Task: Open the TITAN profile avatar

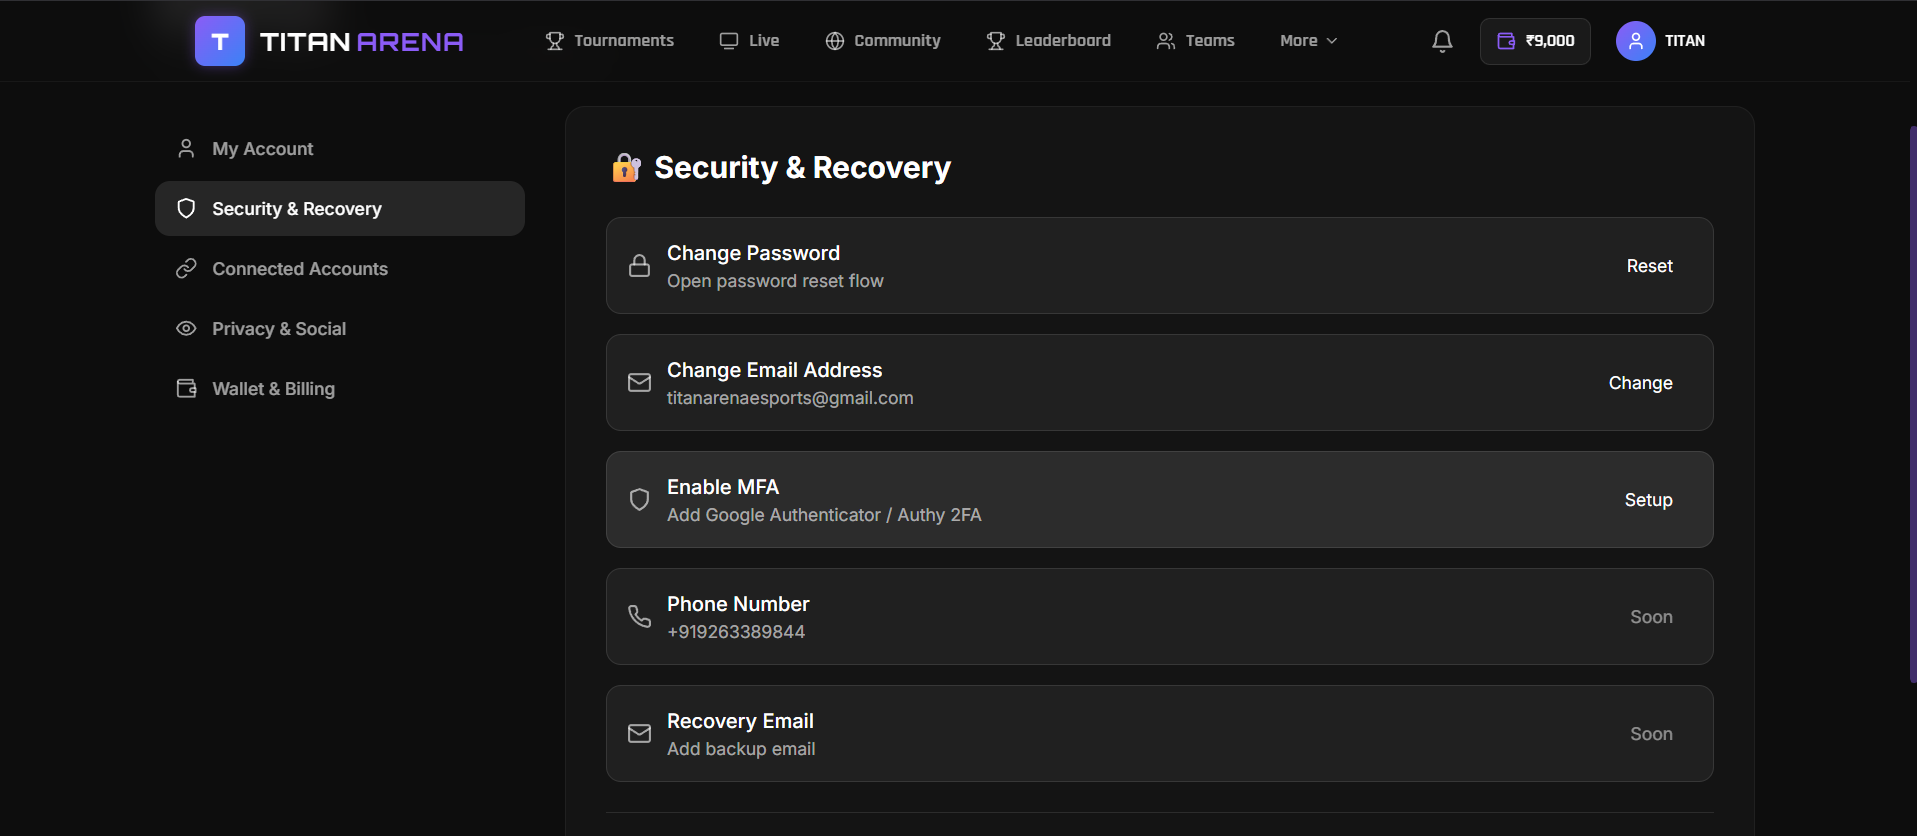Action: point(1635,41)
